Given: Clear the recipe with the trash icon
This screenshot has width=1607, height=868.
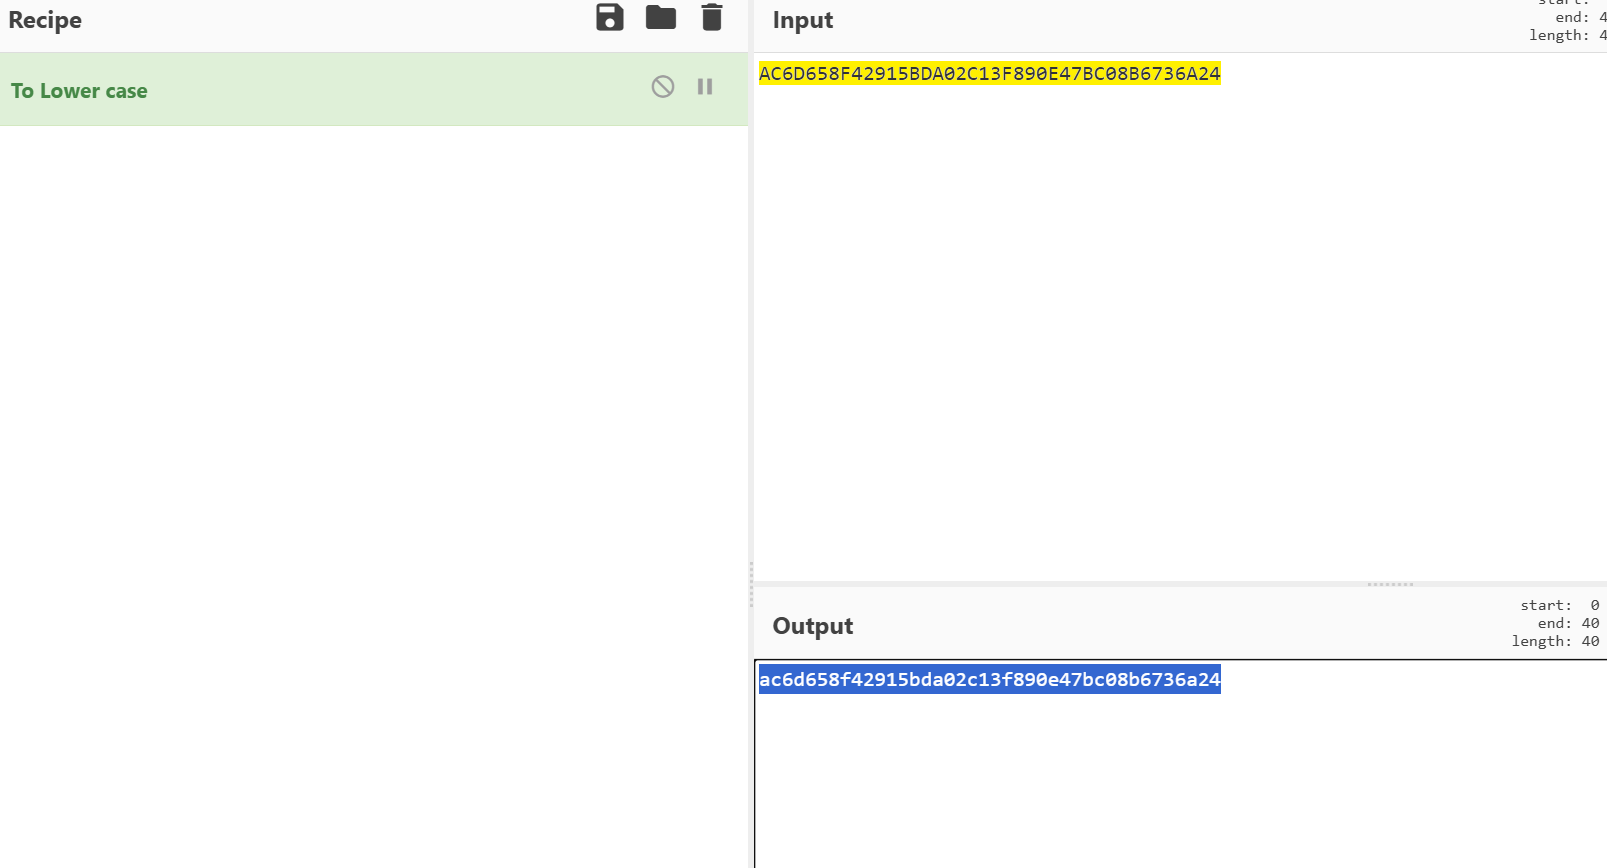Looking at the screenshot, I should pyautogui.click(x=712, y=18).
